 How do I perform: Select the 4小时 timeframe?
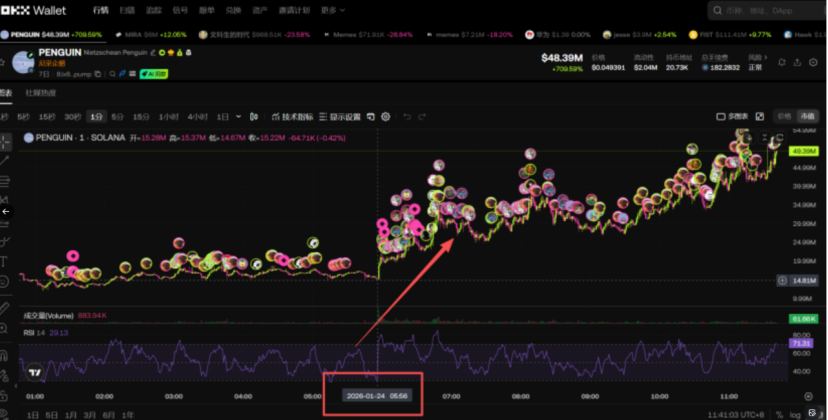point(197,117)
